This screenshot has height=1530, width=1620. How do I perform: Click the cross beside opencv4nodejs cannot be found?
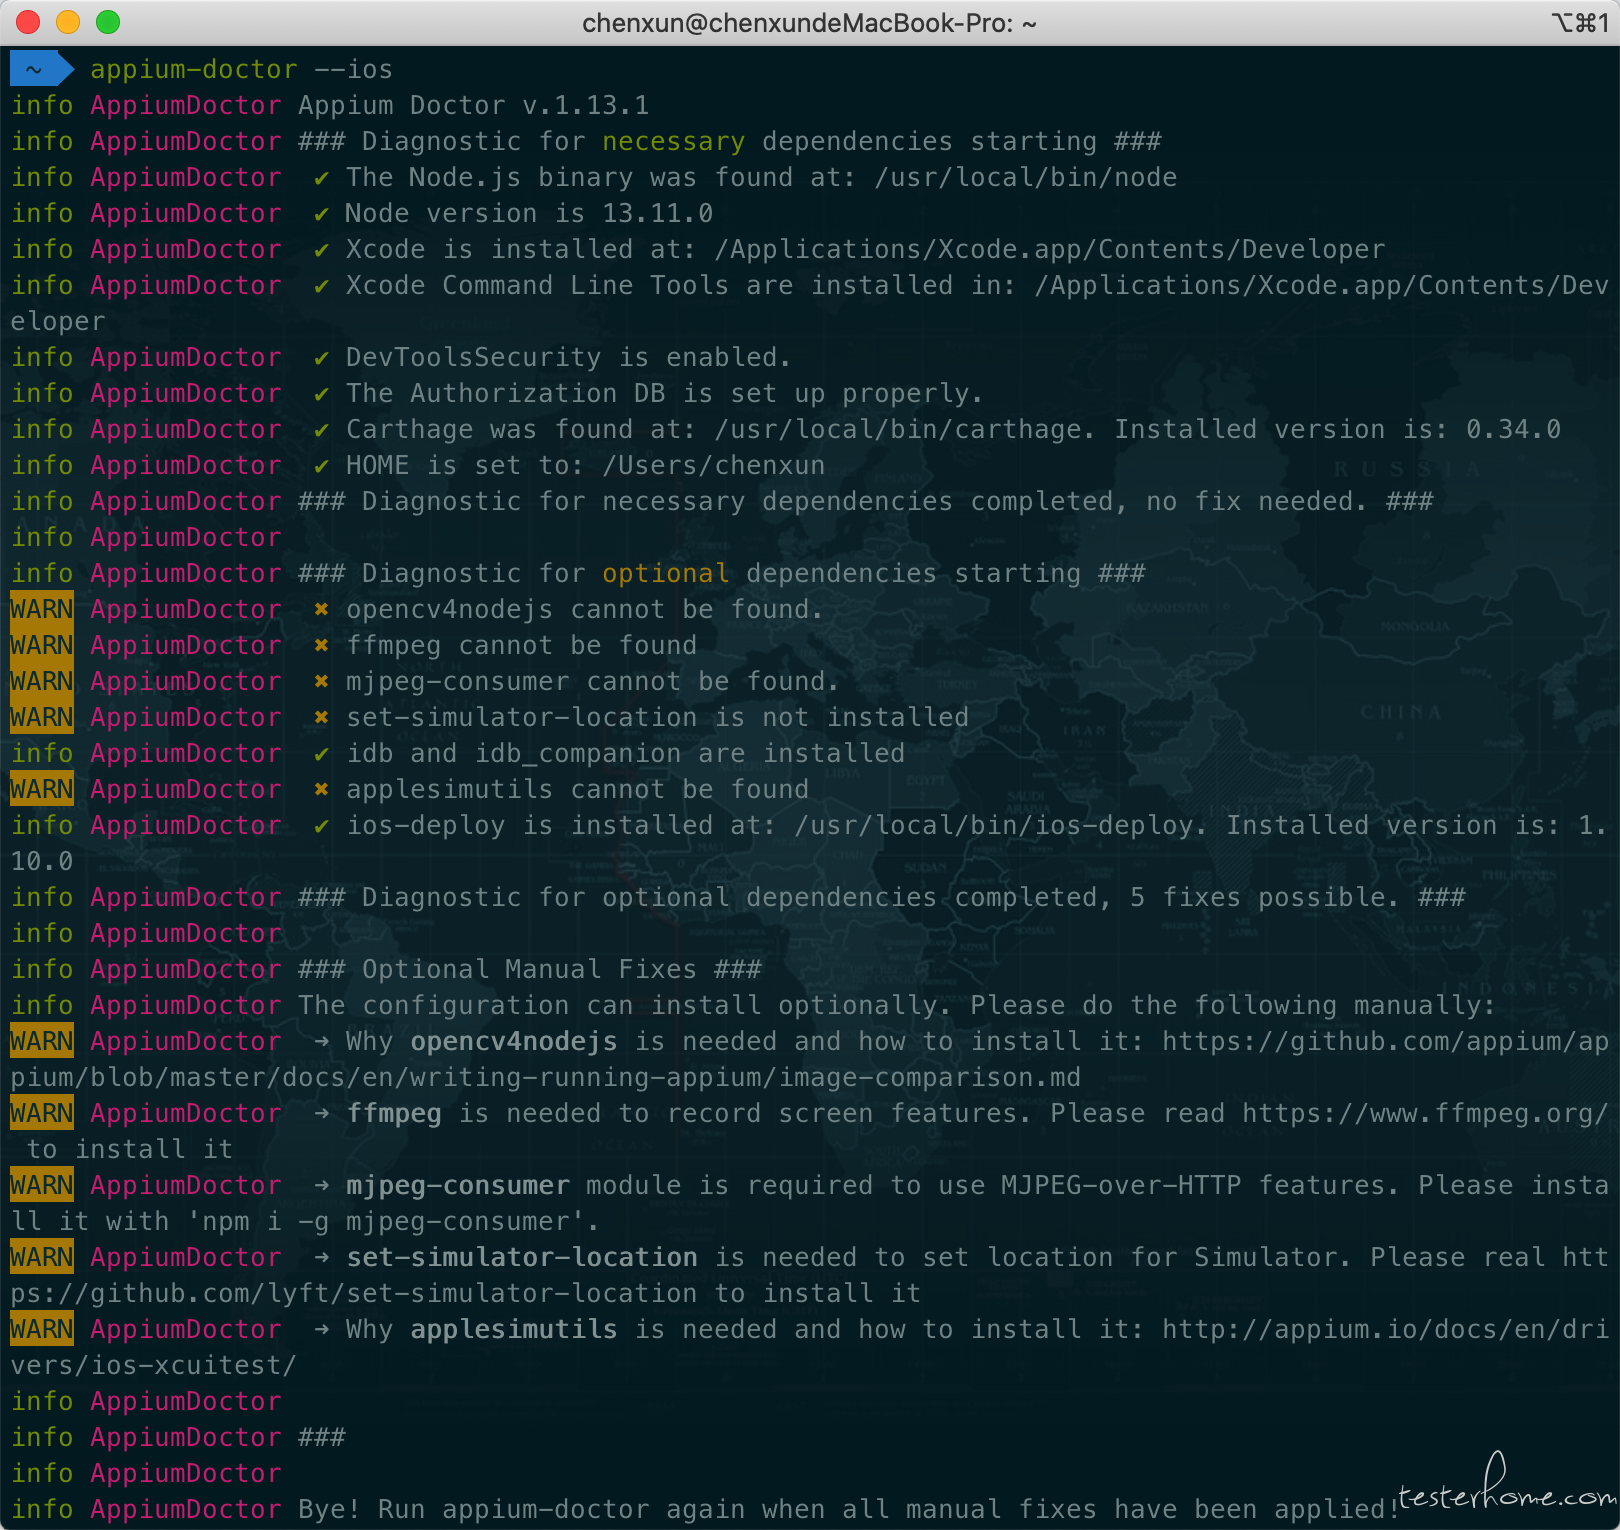(321, 609)
